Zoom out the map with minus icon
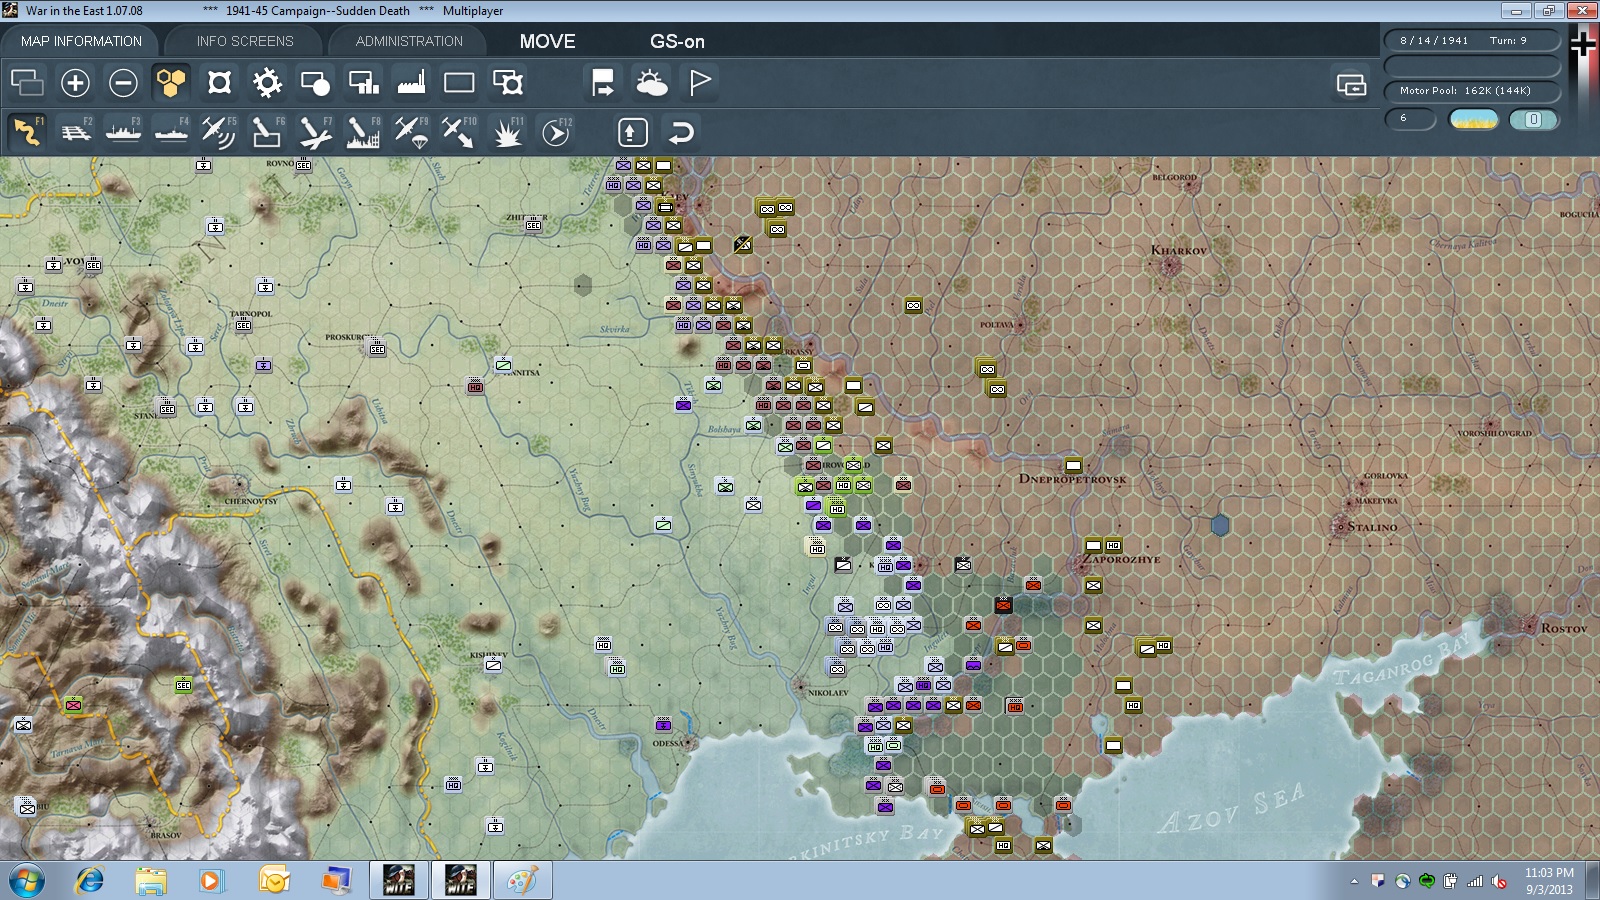Image resolution: width=1600 pixels, height=900 pixels. click(x=123, y=83)
